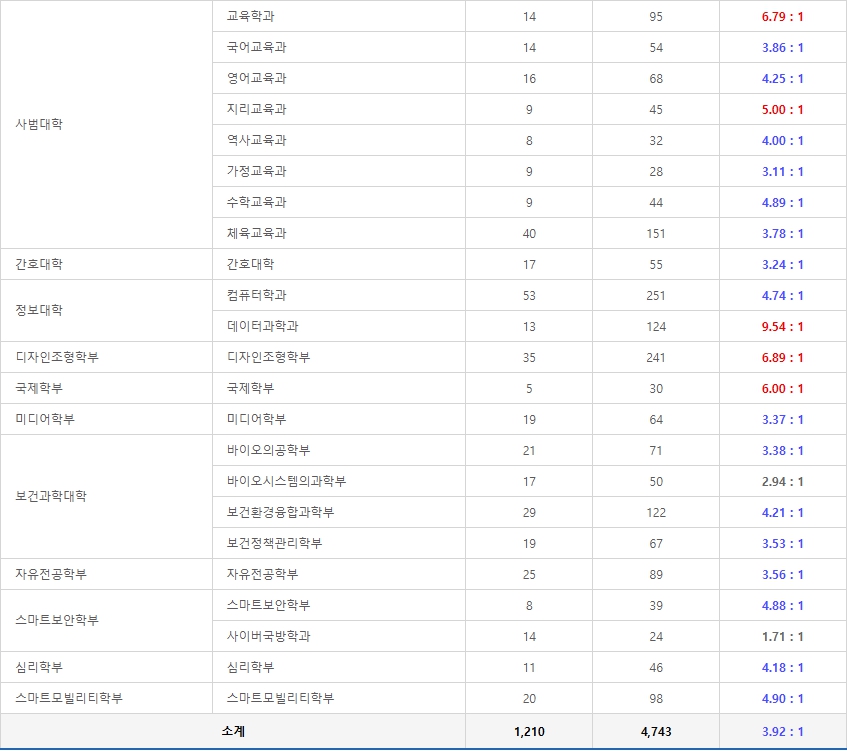Click 스마트보안학부 in department column
The height and width of the screenshot is (751, 847).
pos(268,605)
